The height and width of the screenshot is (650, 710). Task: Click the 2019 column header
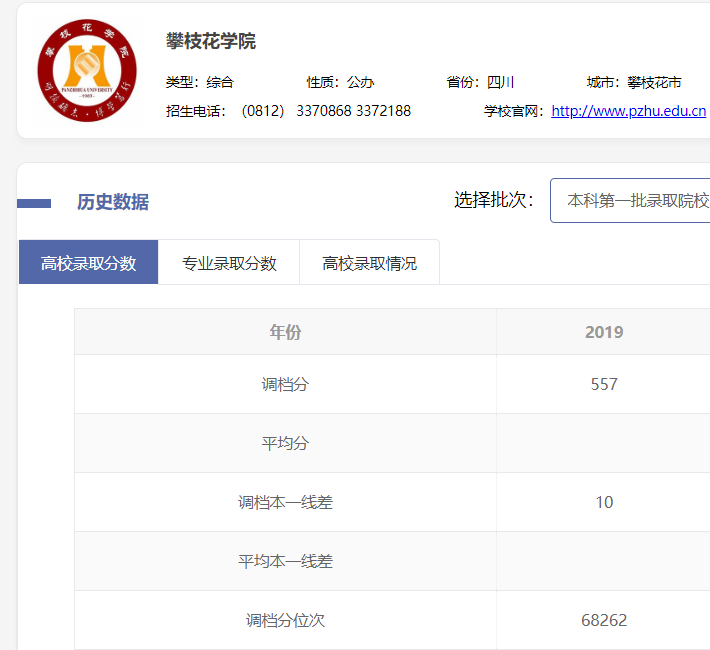click(x=604, y=332)
